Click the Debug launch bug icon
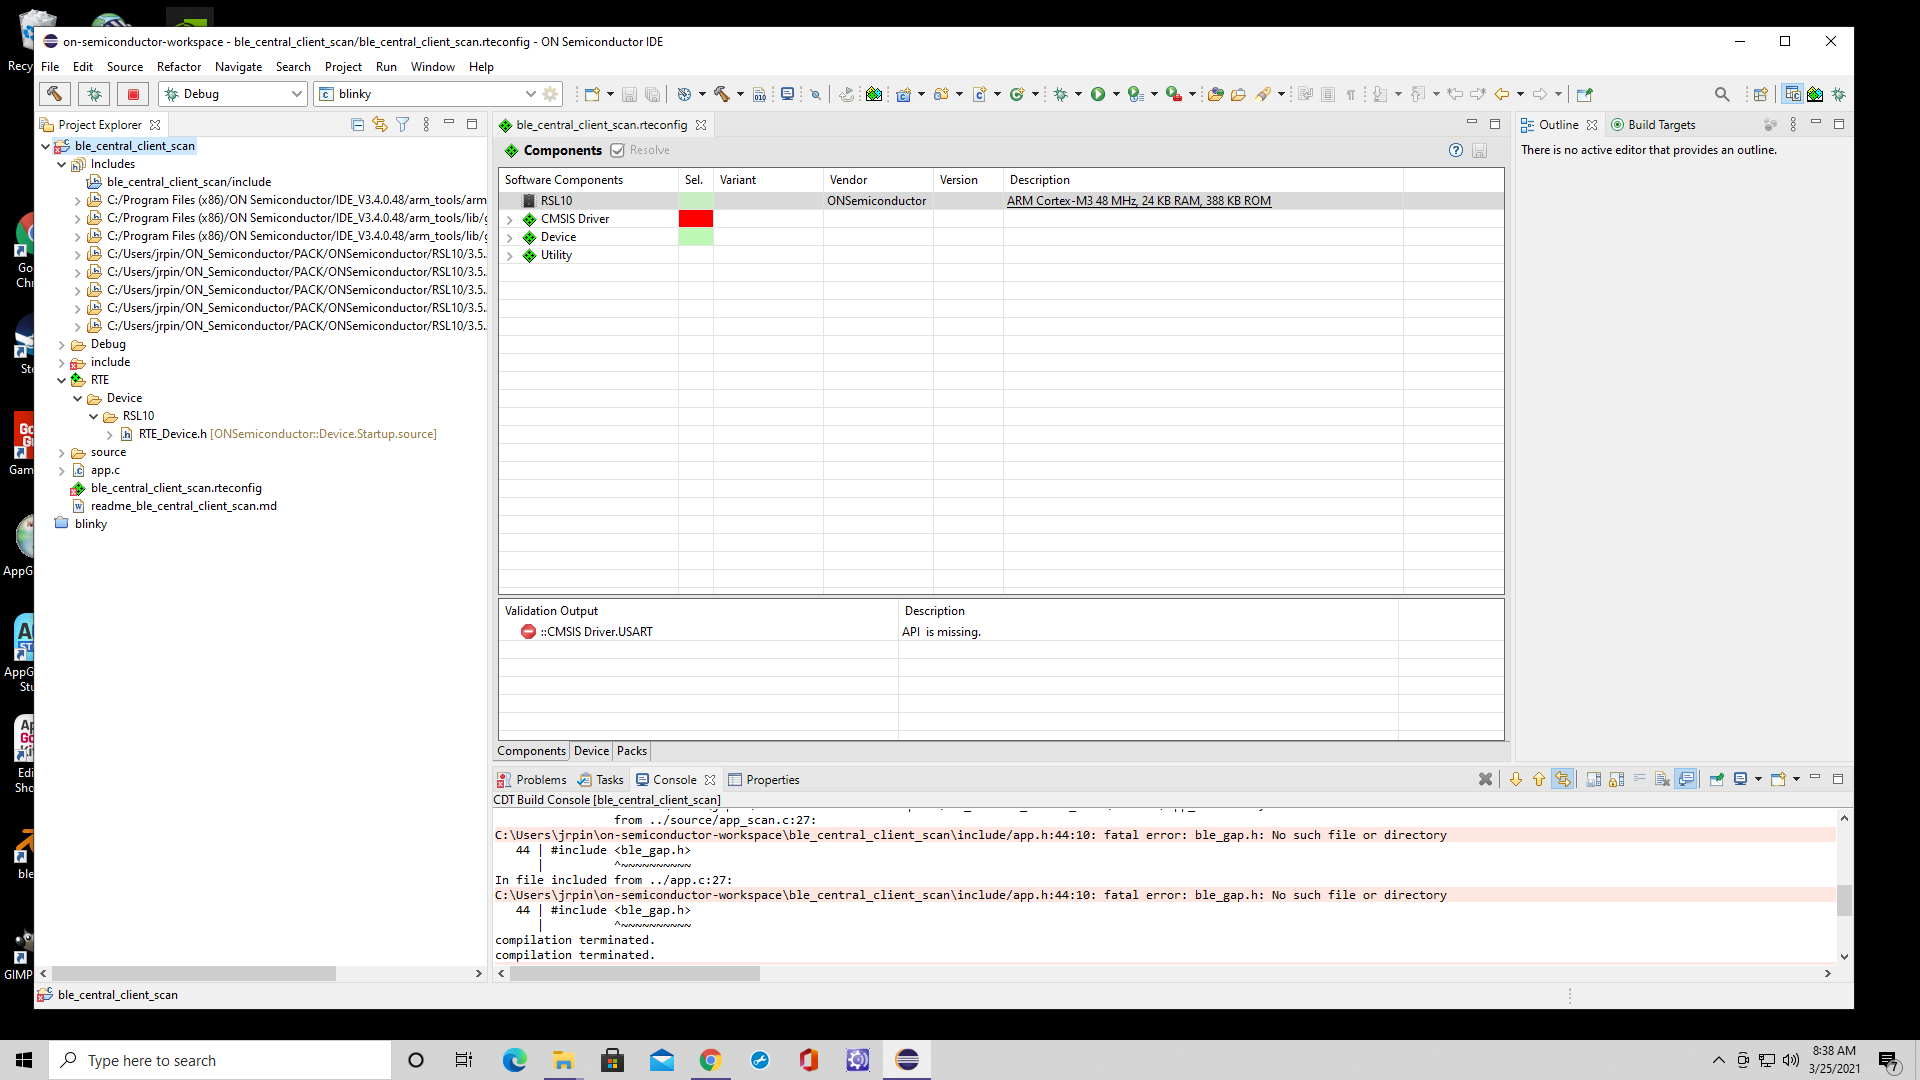The width and height of the screenshot is (1920, 1080). [94, 94]
